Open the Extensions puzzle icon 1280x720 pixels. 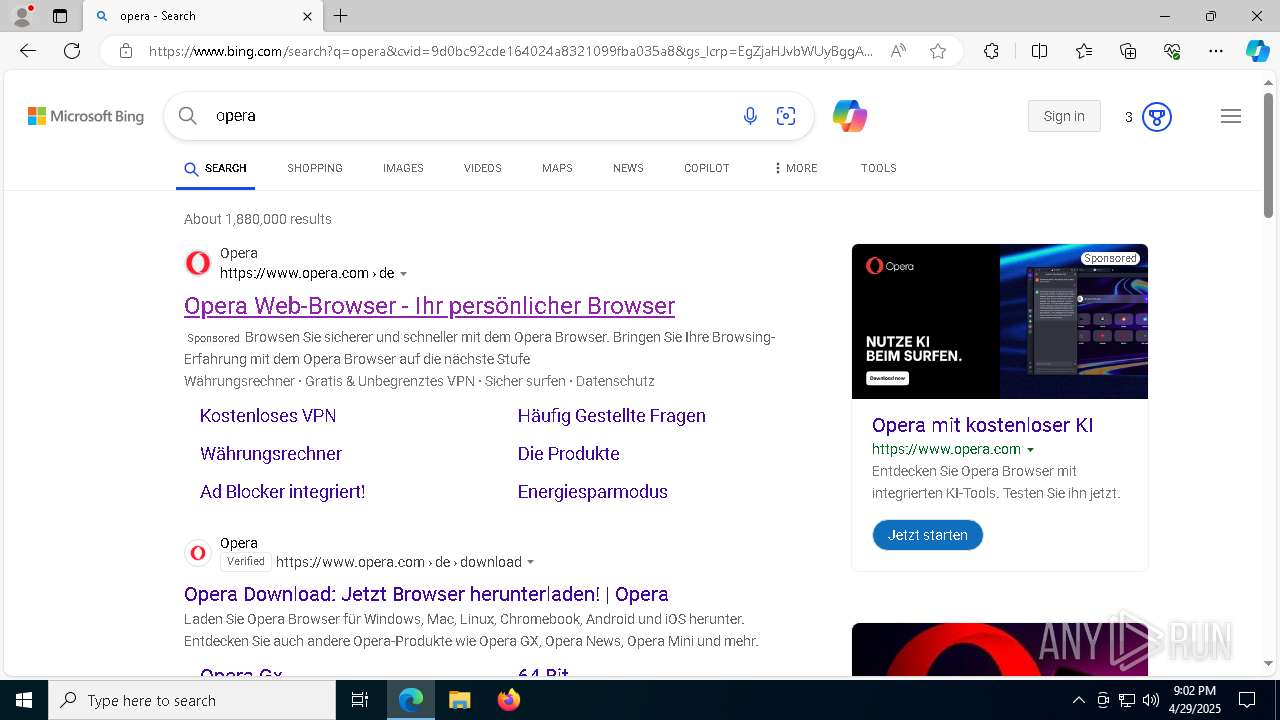pyautogui.click(x=991, y=51)
